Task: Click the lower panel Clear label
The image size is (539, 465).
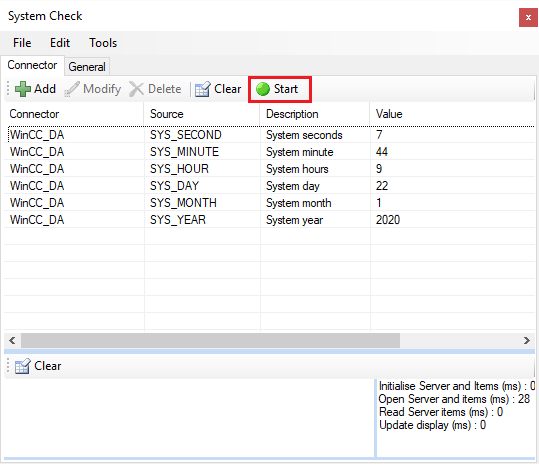Action: [x=47, y=366]
